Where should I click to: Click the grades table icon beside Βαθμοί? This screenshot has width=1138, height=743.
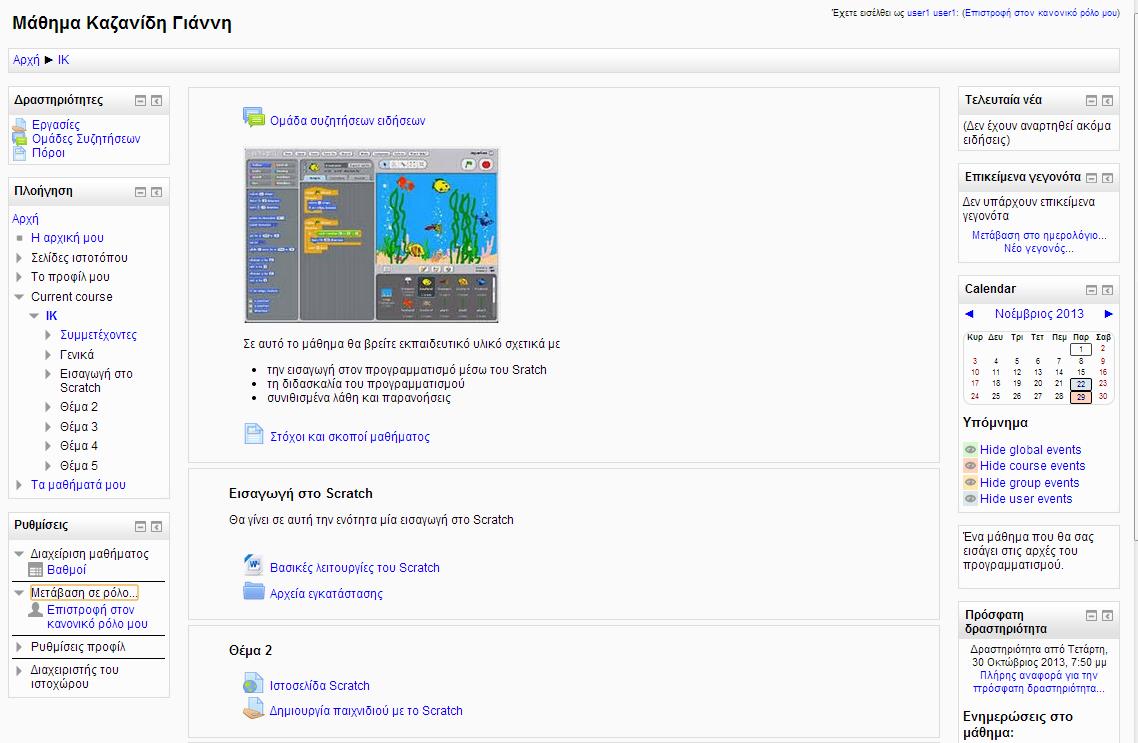click(36, 570)
